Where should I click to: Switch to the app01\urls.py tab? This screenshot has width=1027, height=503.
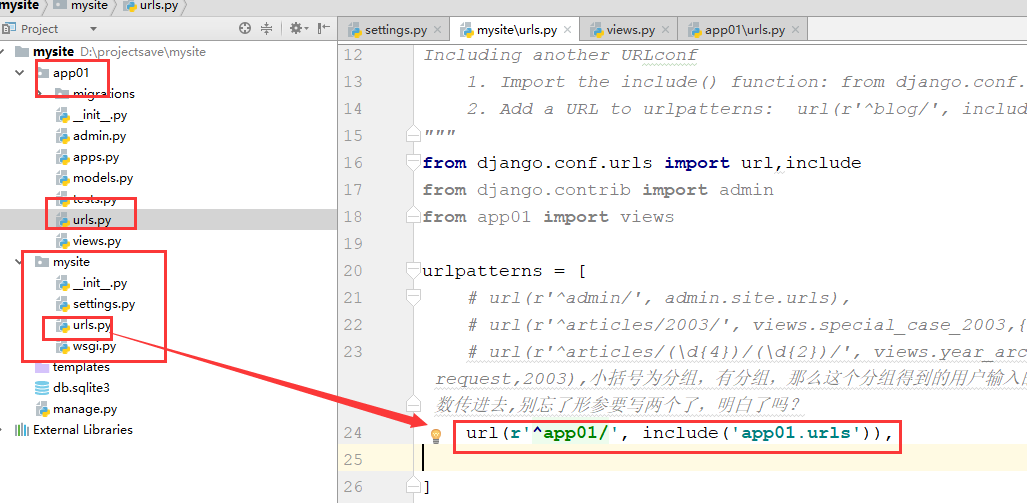pyautogui.click(x=744, y=30)
